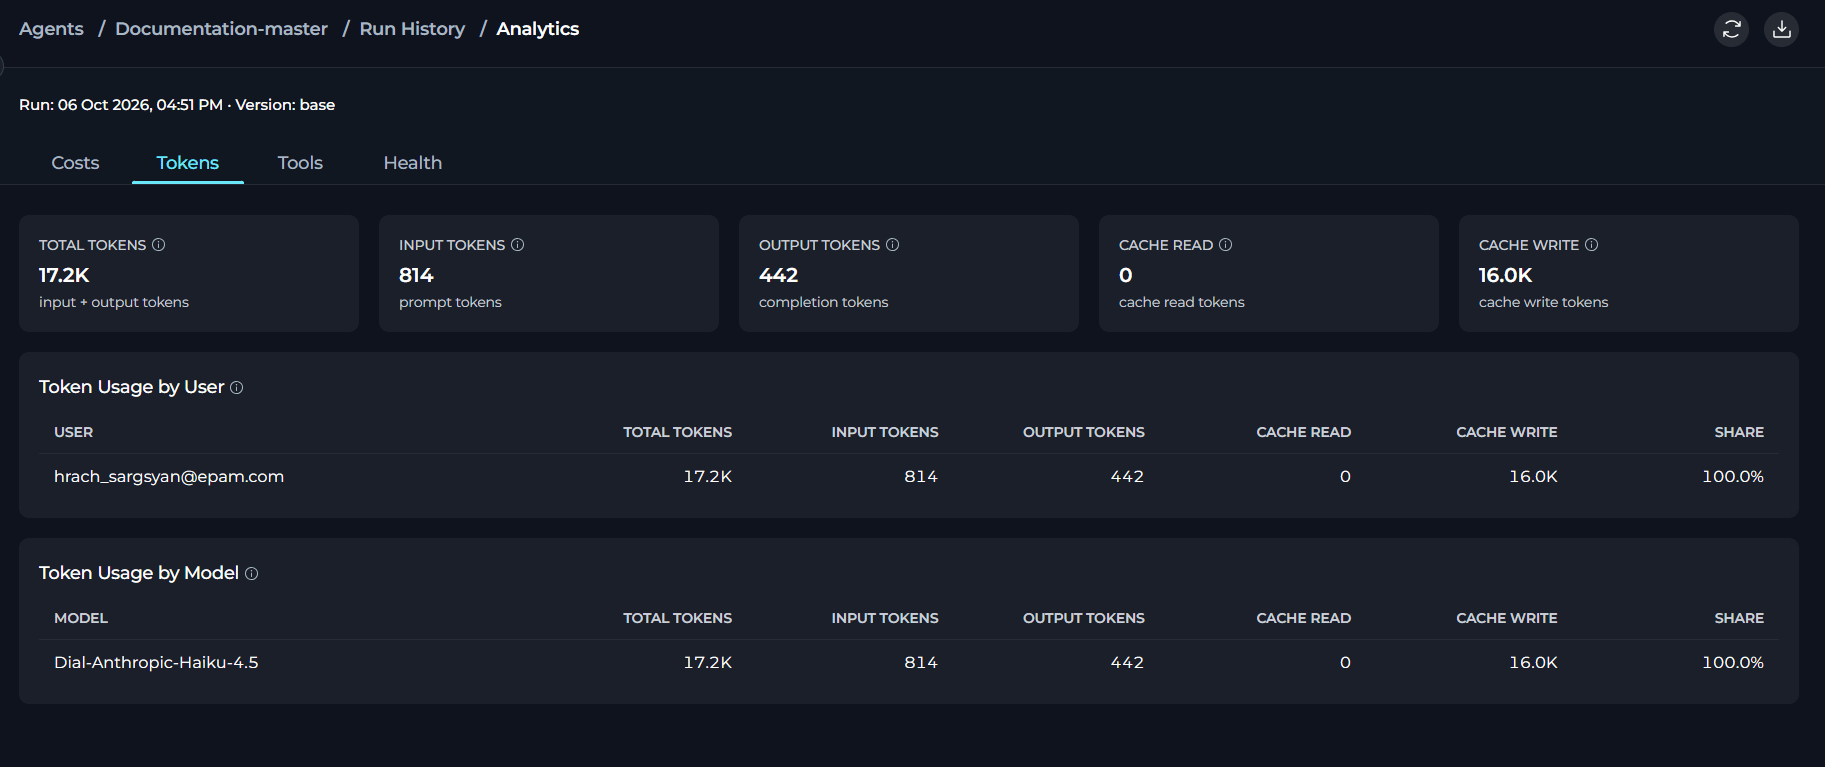
Task: Go to Agents breadcrumb link
Action: point(51,29)
